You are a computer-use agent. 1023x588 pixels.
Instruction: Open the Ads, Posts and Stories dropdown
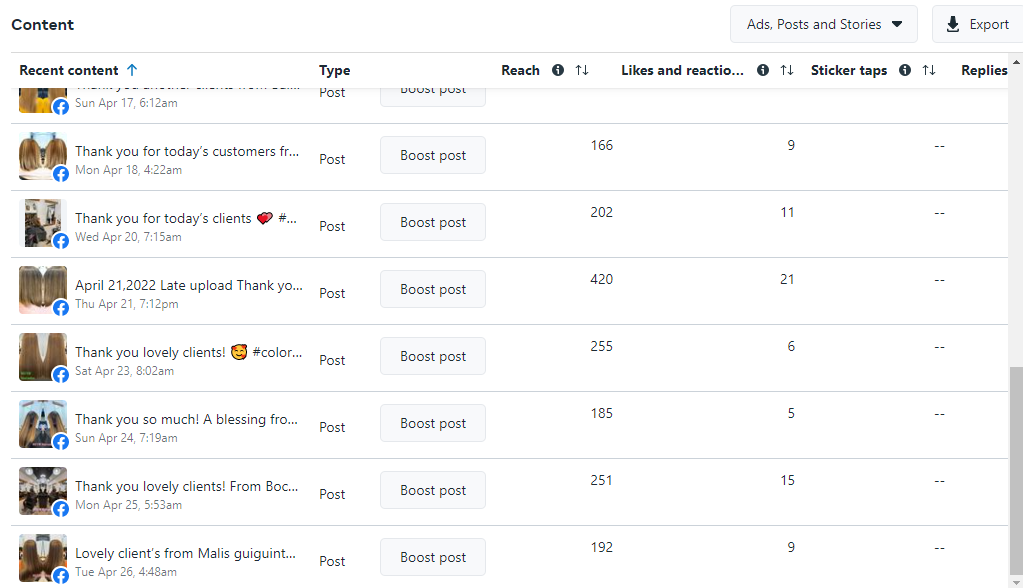824,24
